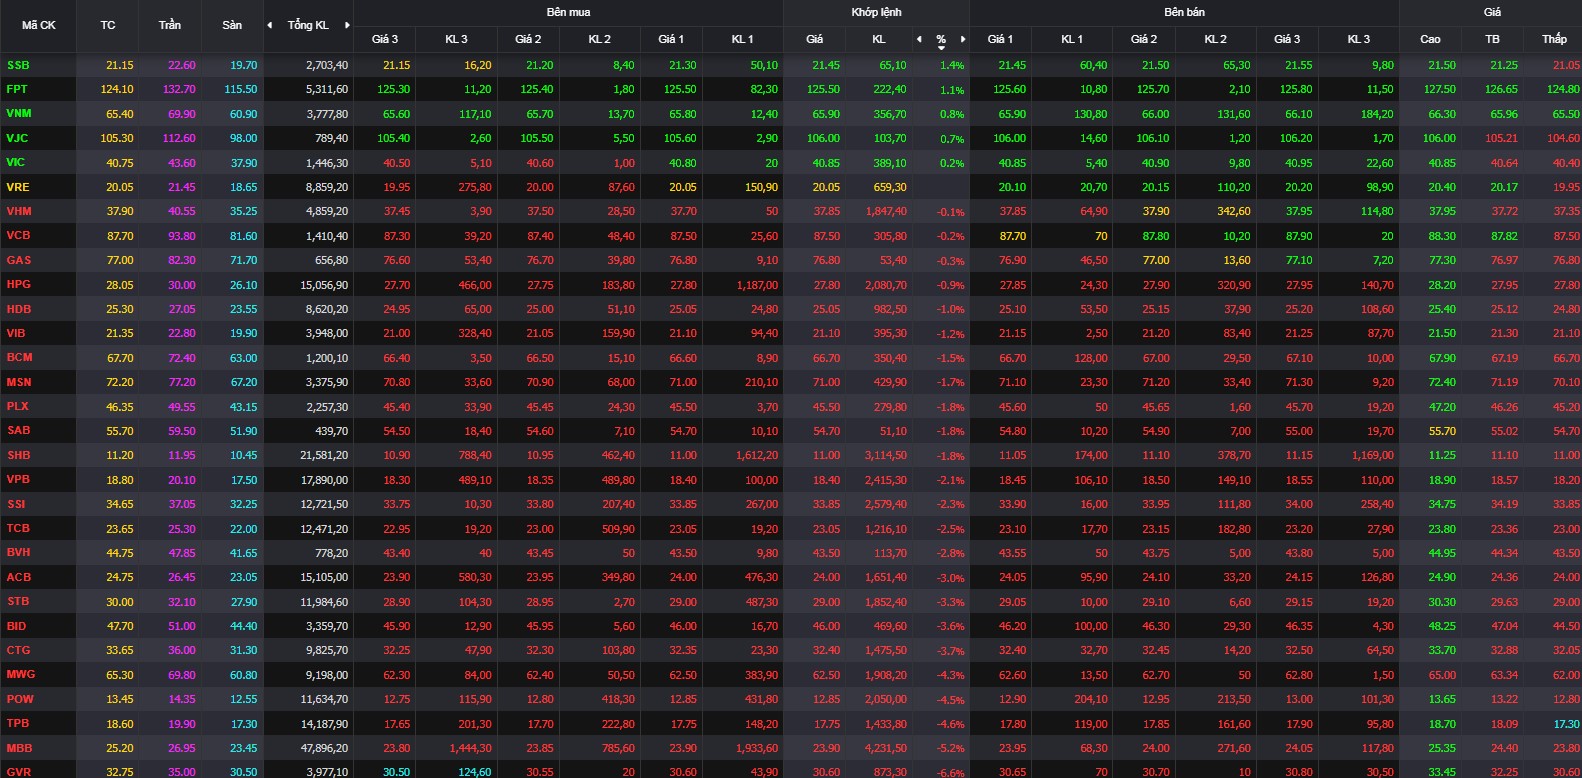Click Giá 3 header under Bên mua

coord(385,39)
